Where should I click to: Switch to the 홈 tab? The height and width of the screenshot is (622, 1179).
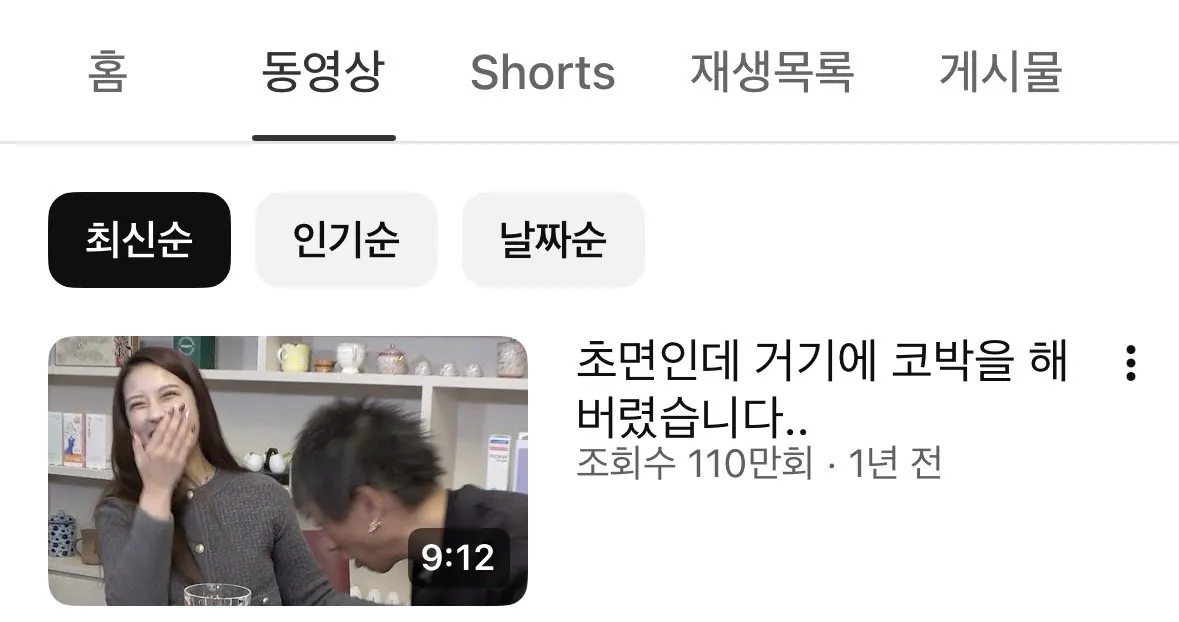point(108,72)
